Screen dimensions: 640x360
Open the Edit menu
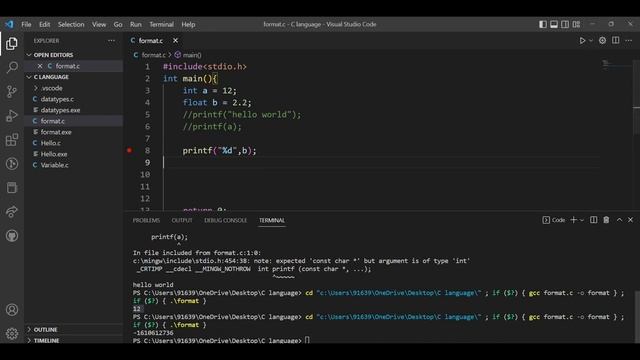pos(44,24)
